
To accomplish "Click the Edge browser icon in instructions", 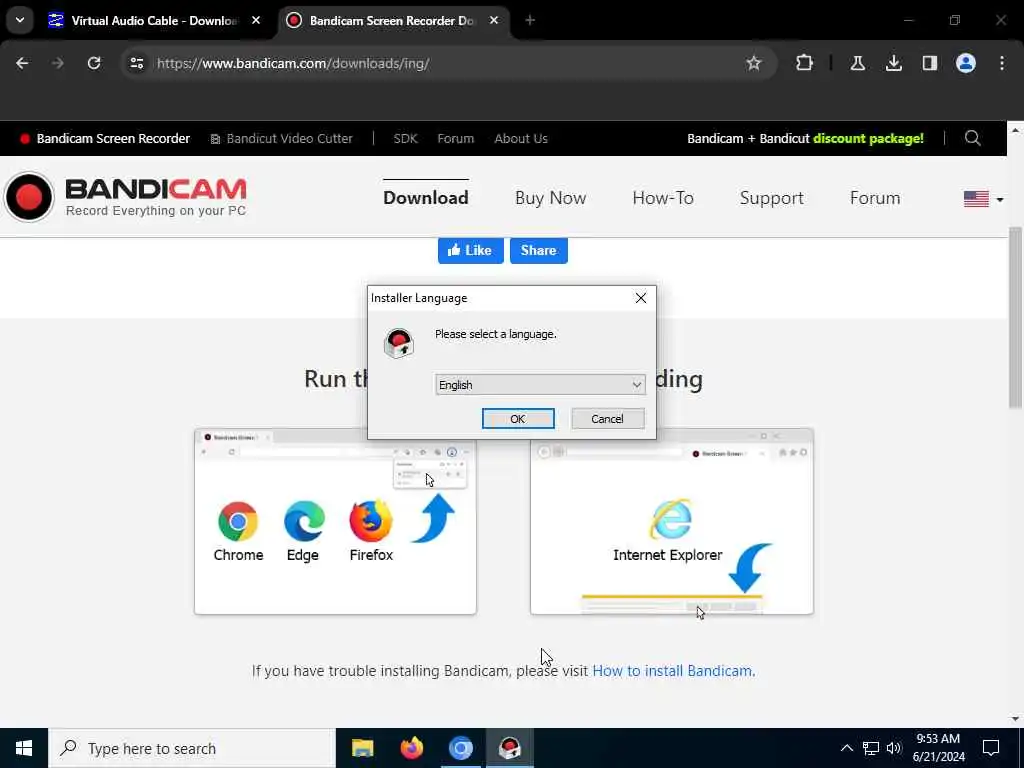I will (x=304, y=521).
